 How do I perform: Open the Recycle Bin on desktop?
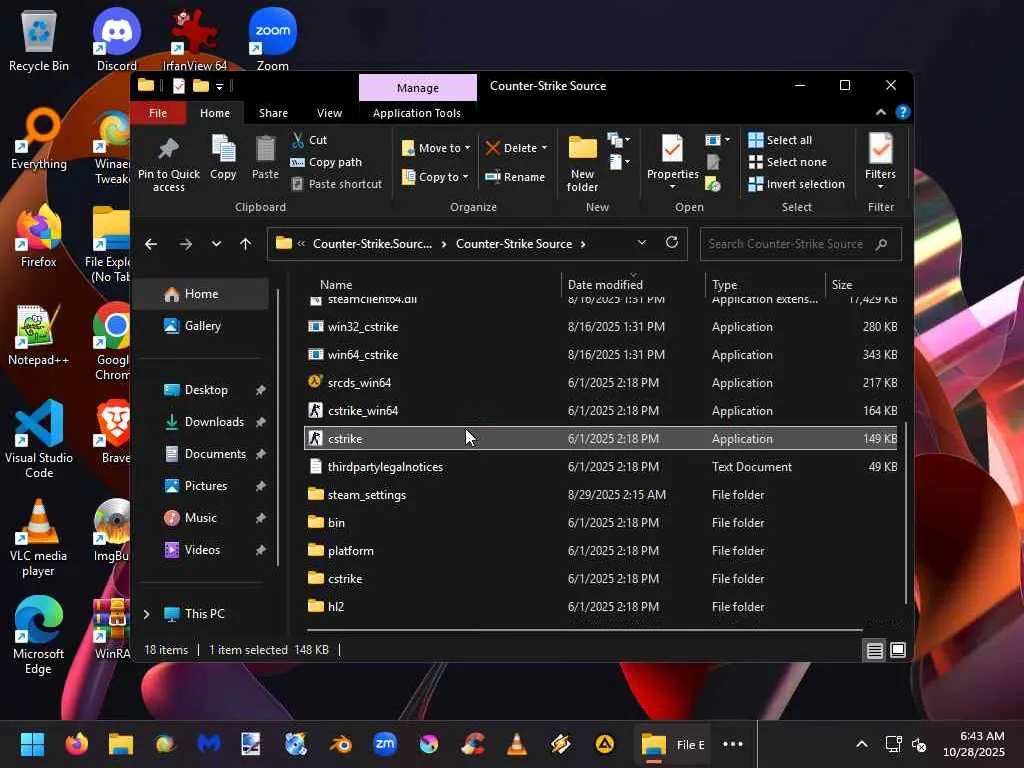tap(39, 40)
